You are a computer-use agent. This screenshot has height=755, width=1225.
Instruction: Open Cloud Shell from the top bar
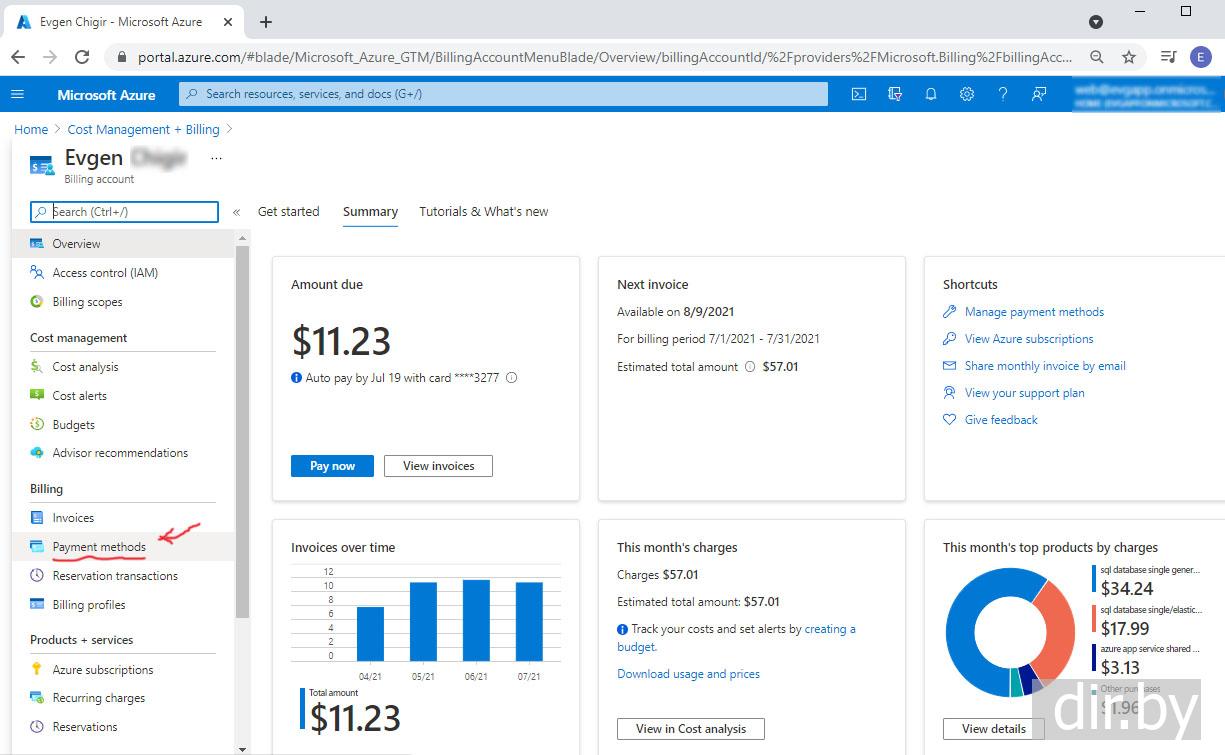(858, 94)
